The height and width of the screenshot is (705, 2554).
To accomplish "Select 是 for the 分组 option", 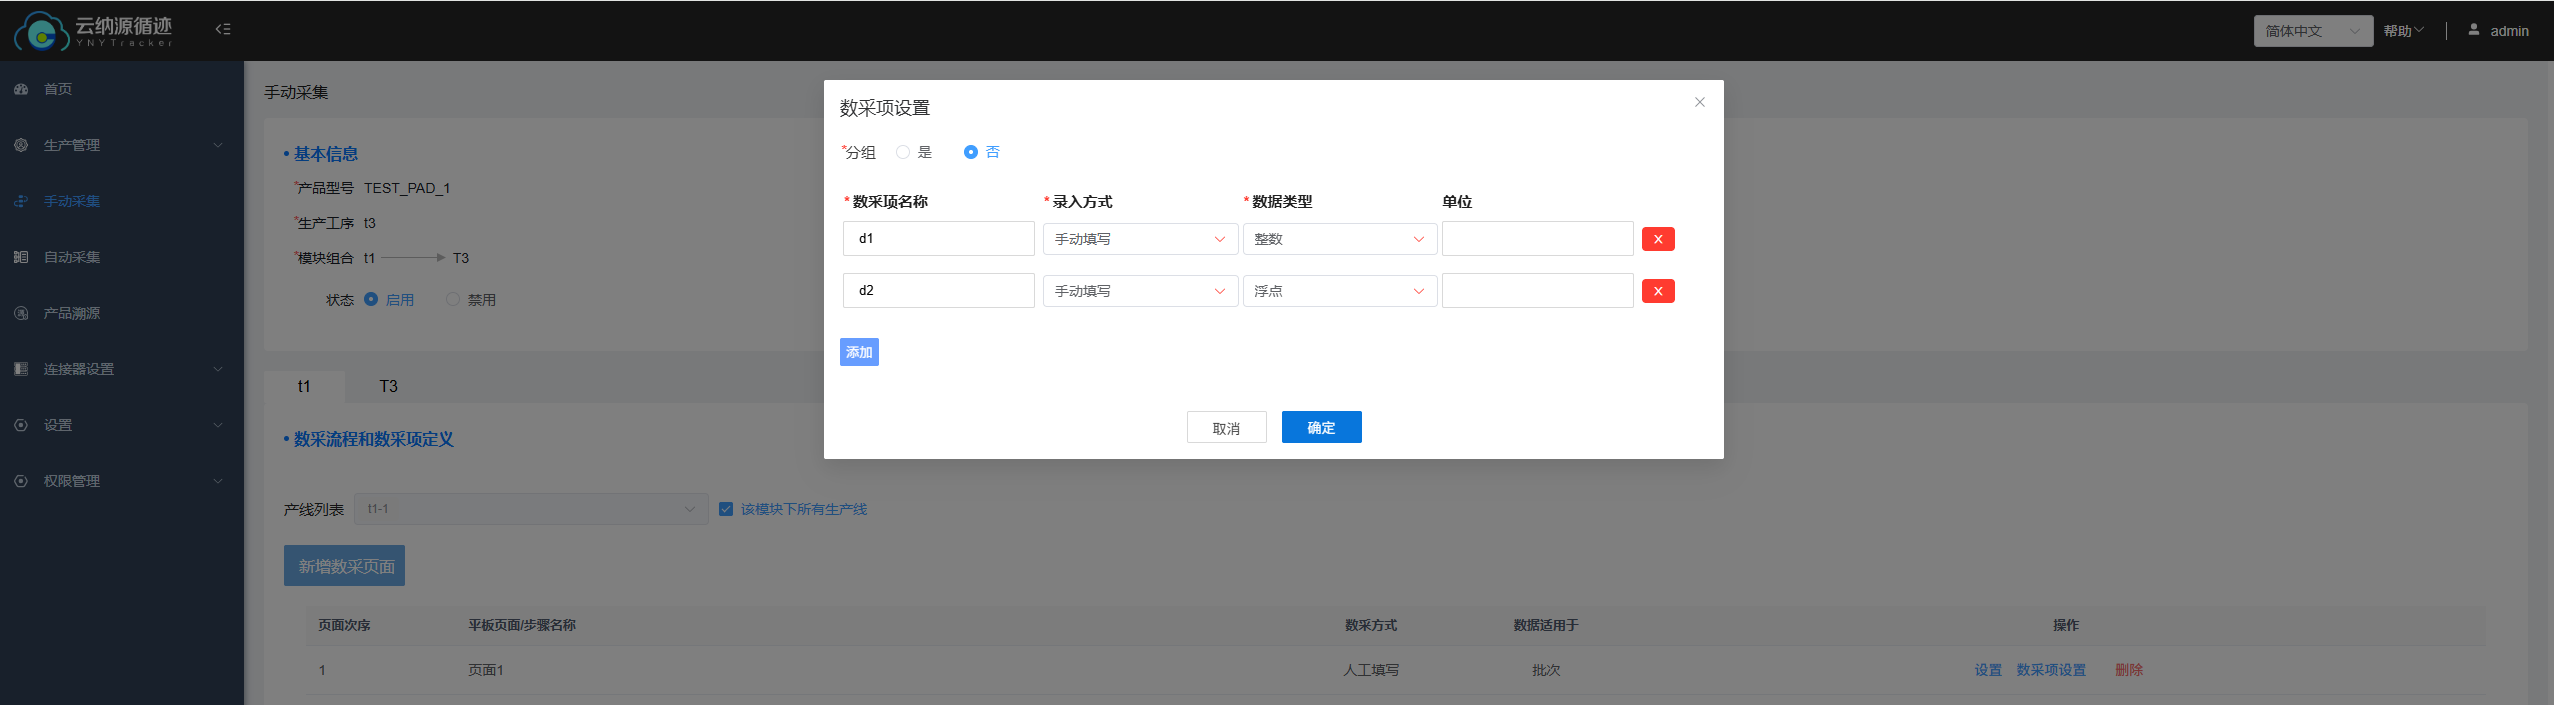I will [x=903, y=152].
